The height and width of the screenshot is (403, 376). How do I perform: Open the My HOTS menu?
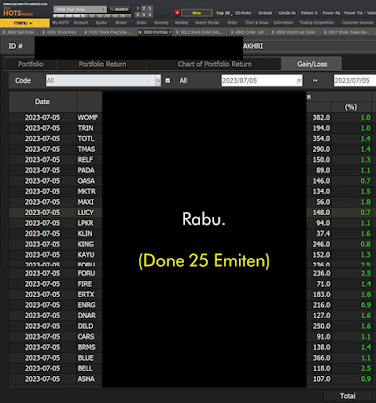60,23
